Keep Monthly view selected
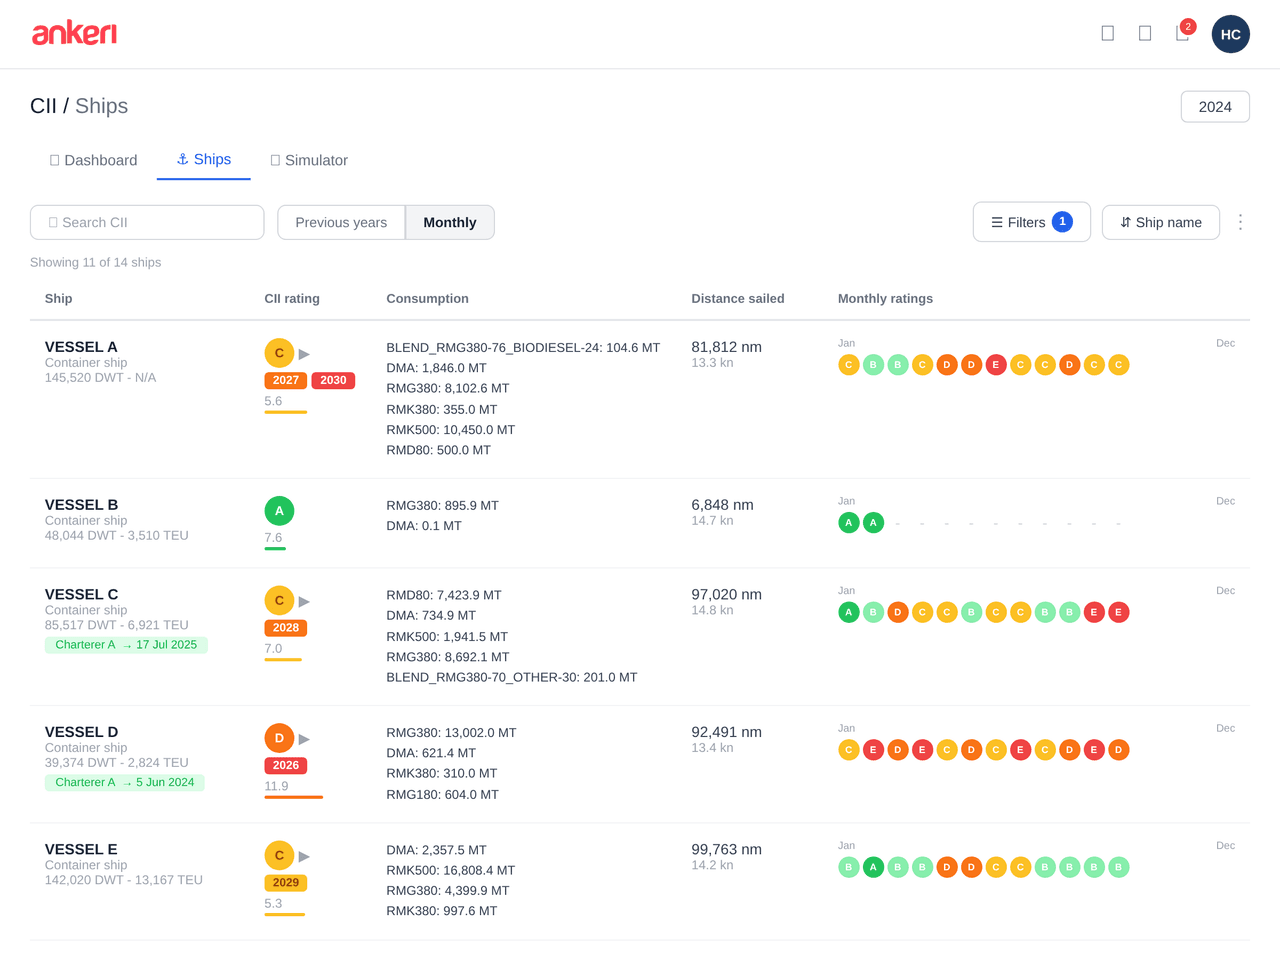1280x962 pixels. tap(449, 222)
